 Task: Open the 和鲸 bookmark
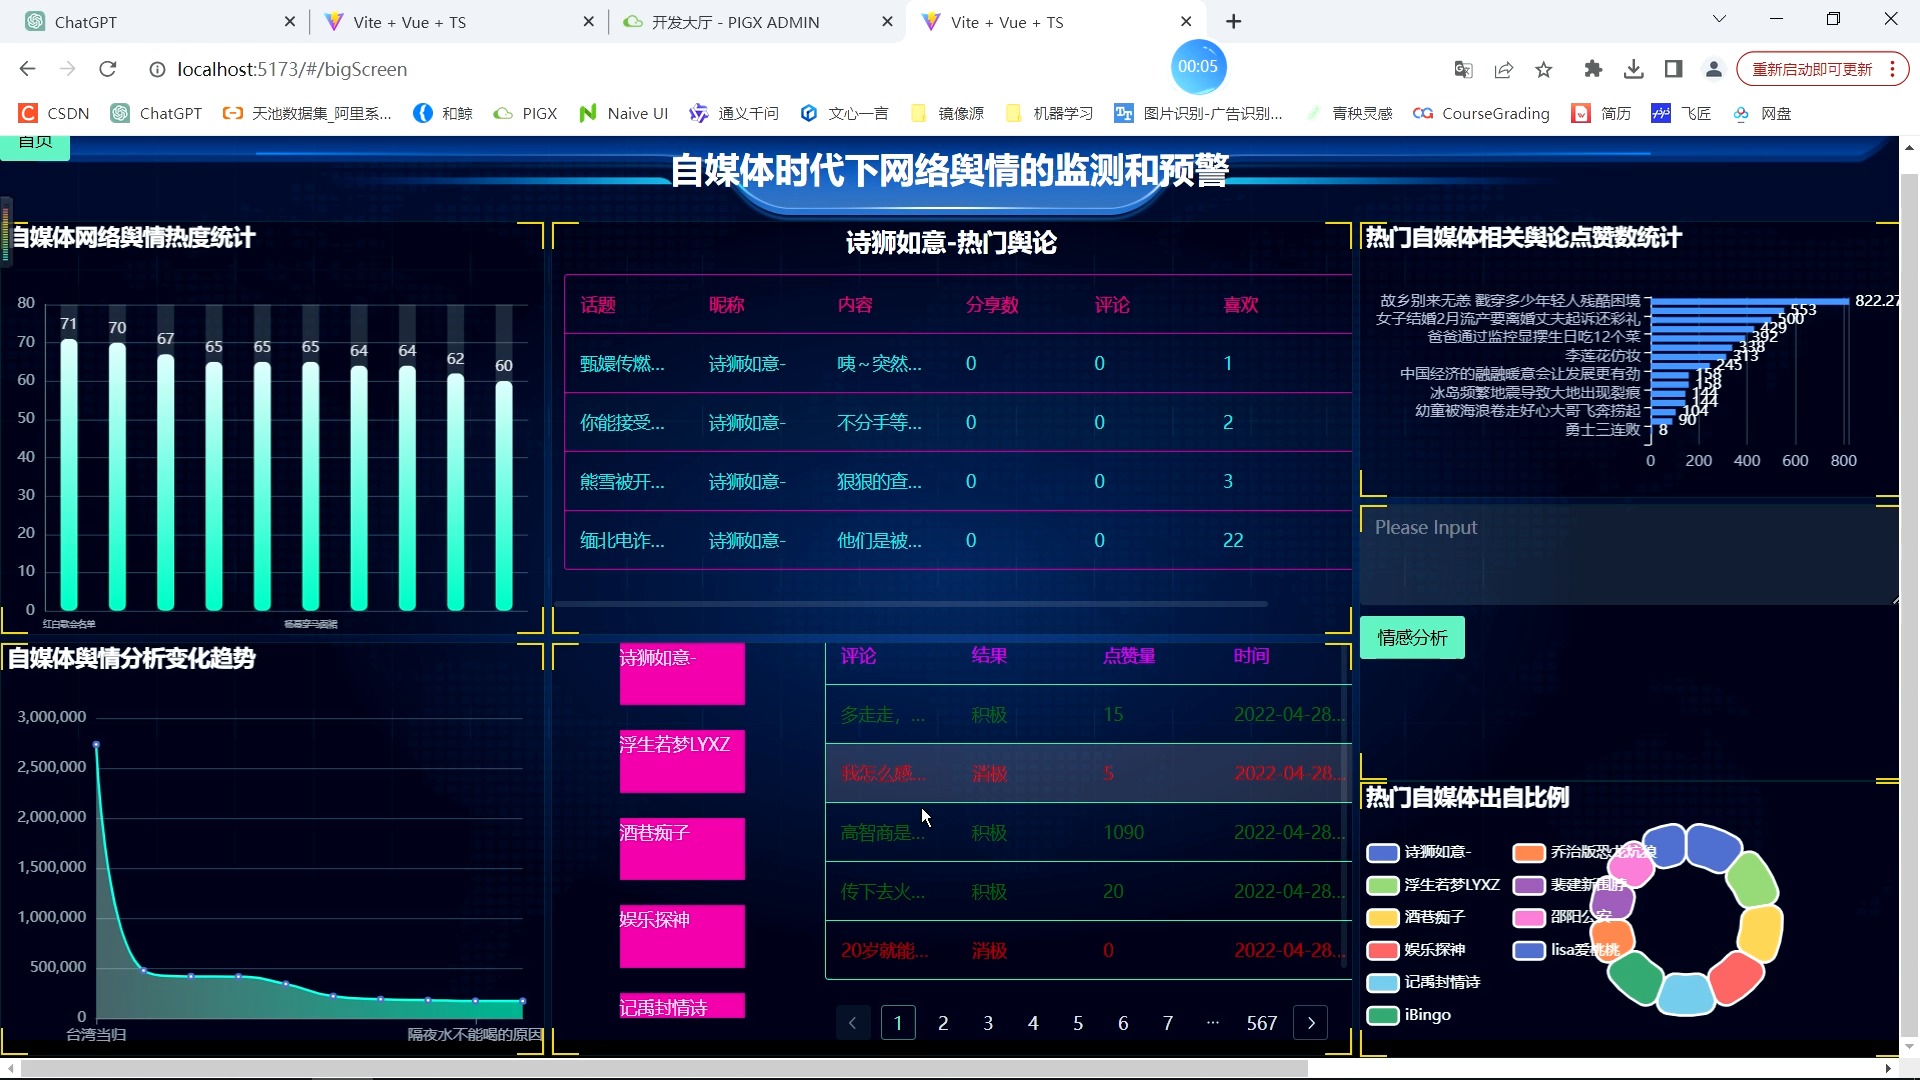pyautogui.click(x=443, y=113)
